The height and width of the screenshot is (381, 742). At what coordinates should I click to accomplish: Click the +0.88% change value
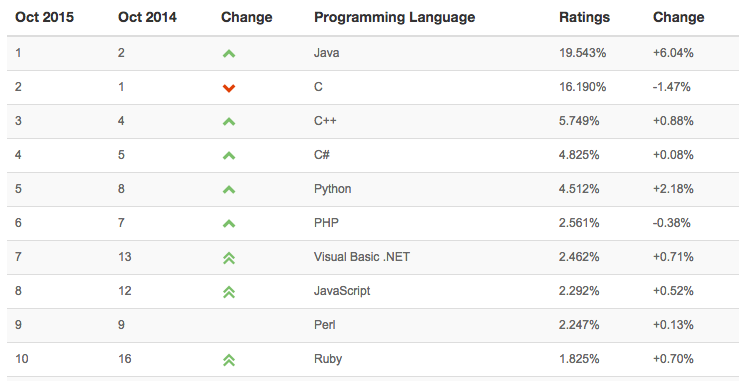[673, 121]
